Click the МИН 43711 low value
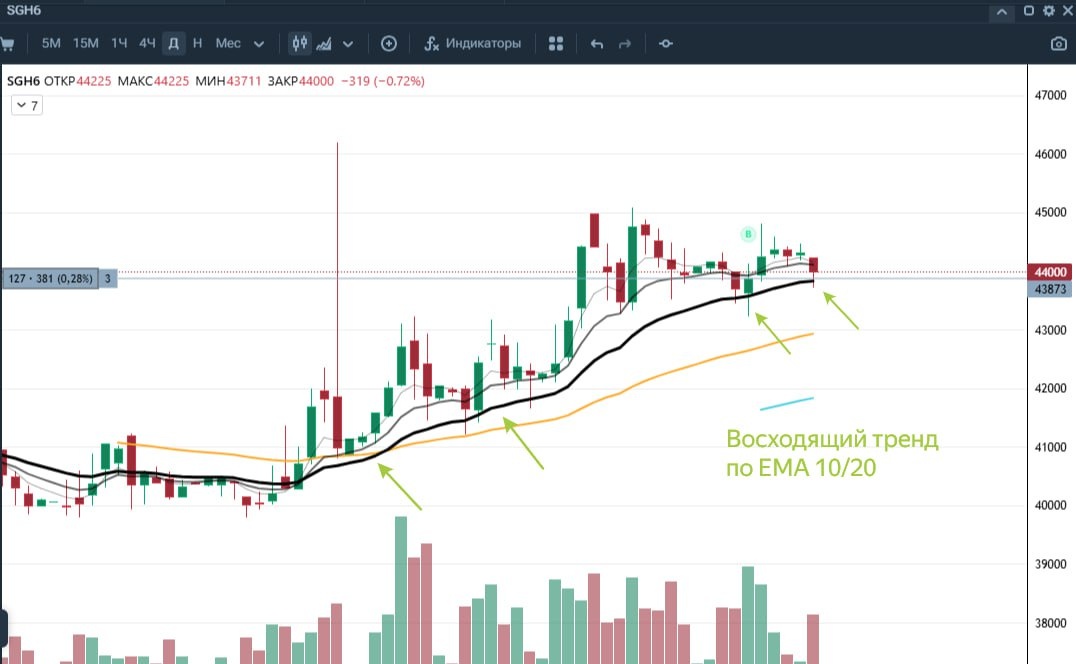The width and height of the screenshot is (1076, 664). point(228,81)
